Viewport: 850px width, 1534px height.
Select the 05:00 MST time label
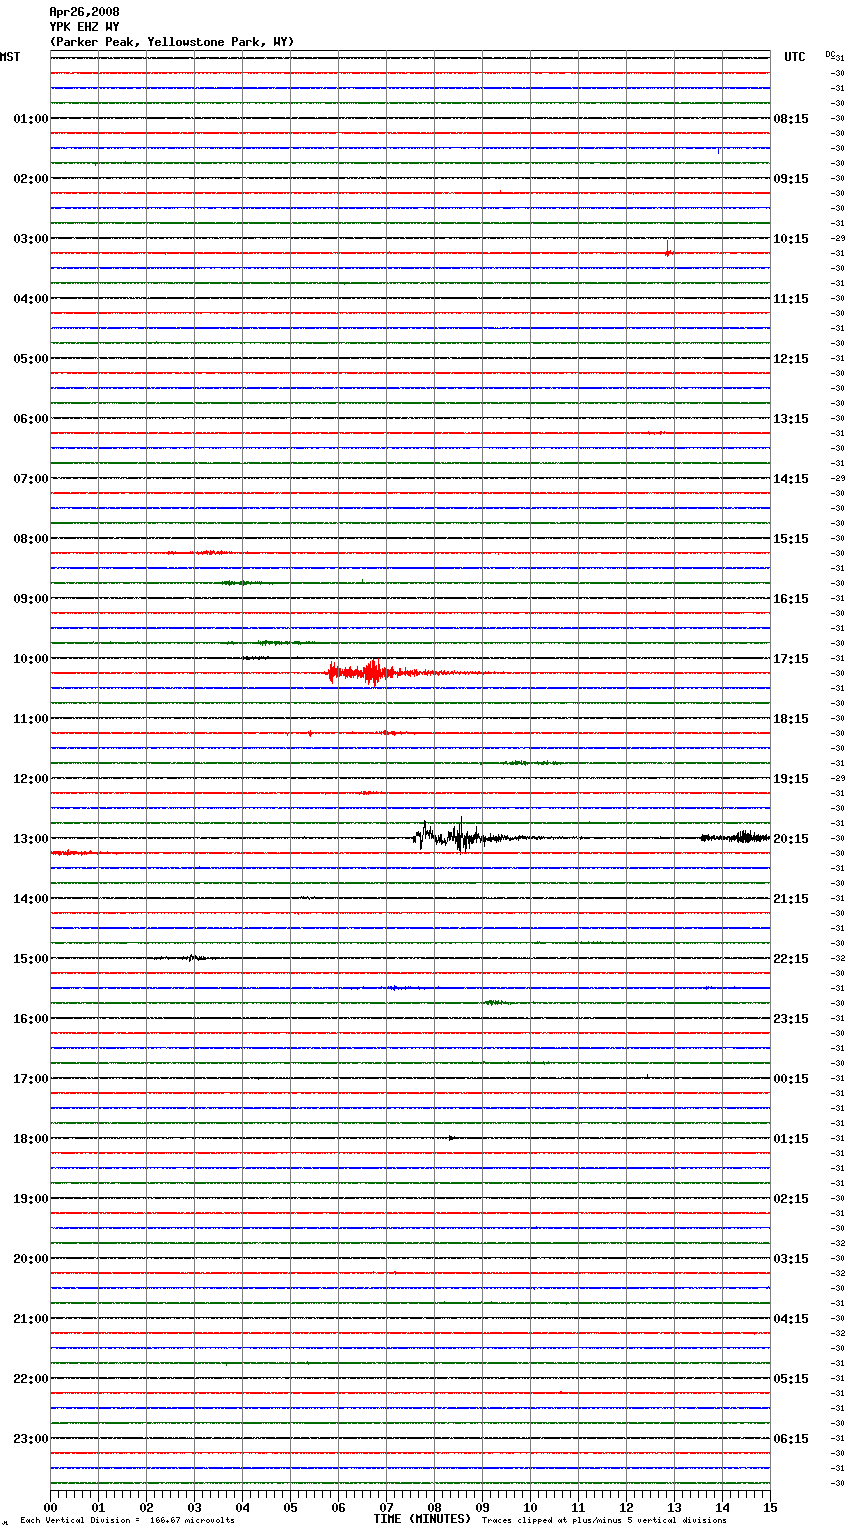(x=31, y=359)
